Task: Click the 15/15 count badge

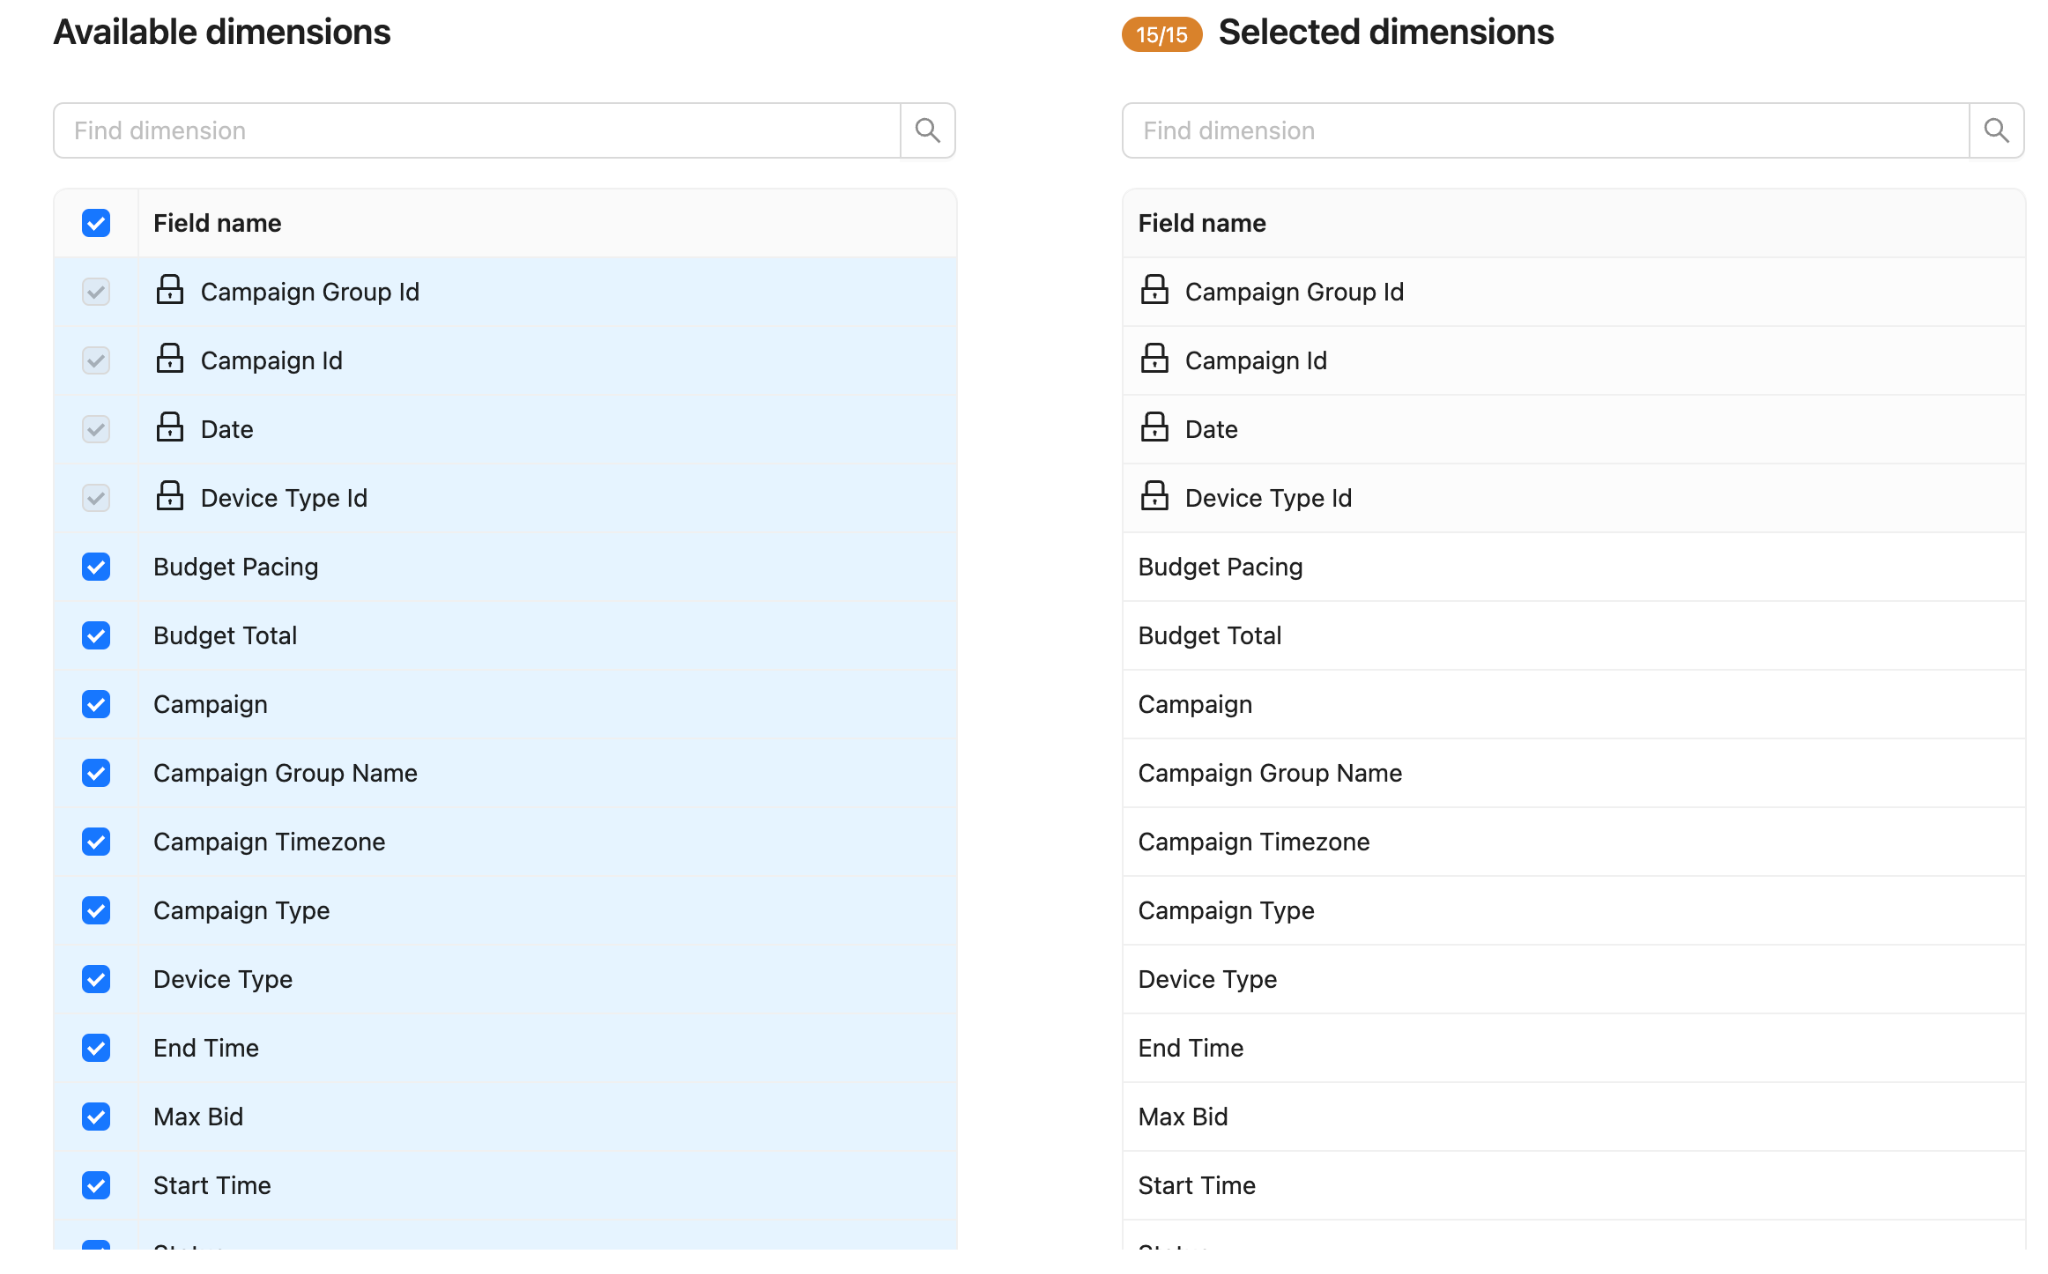Action: click(1161, 34)
